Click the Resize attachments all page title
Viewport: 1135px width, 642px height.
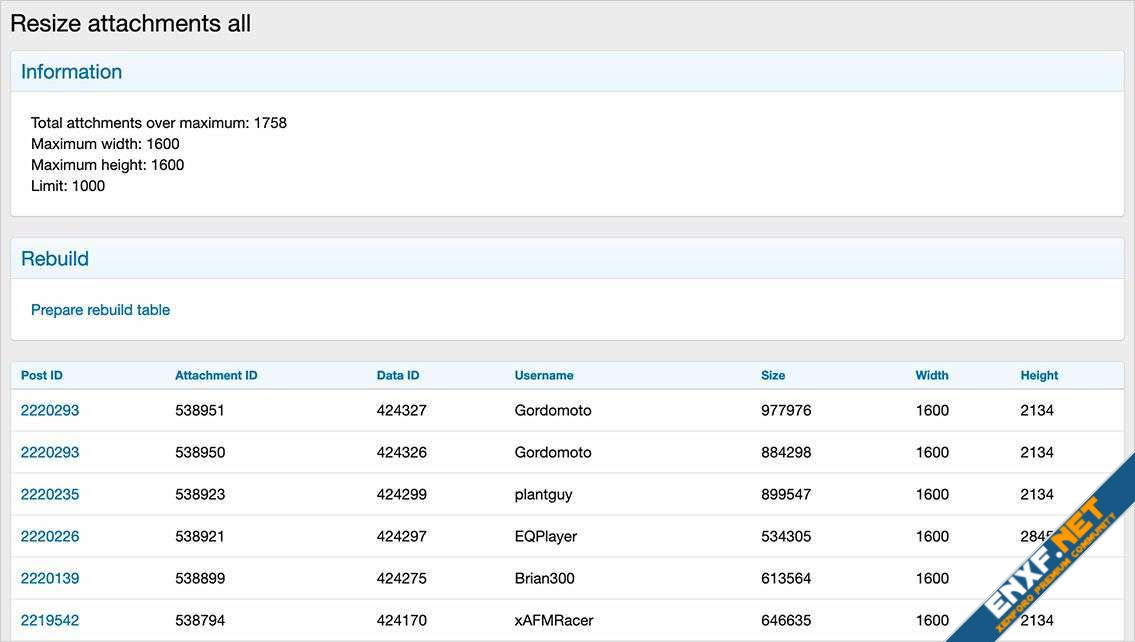(x=130, y=24)
